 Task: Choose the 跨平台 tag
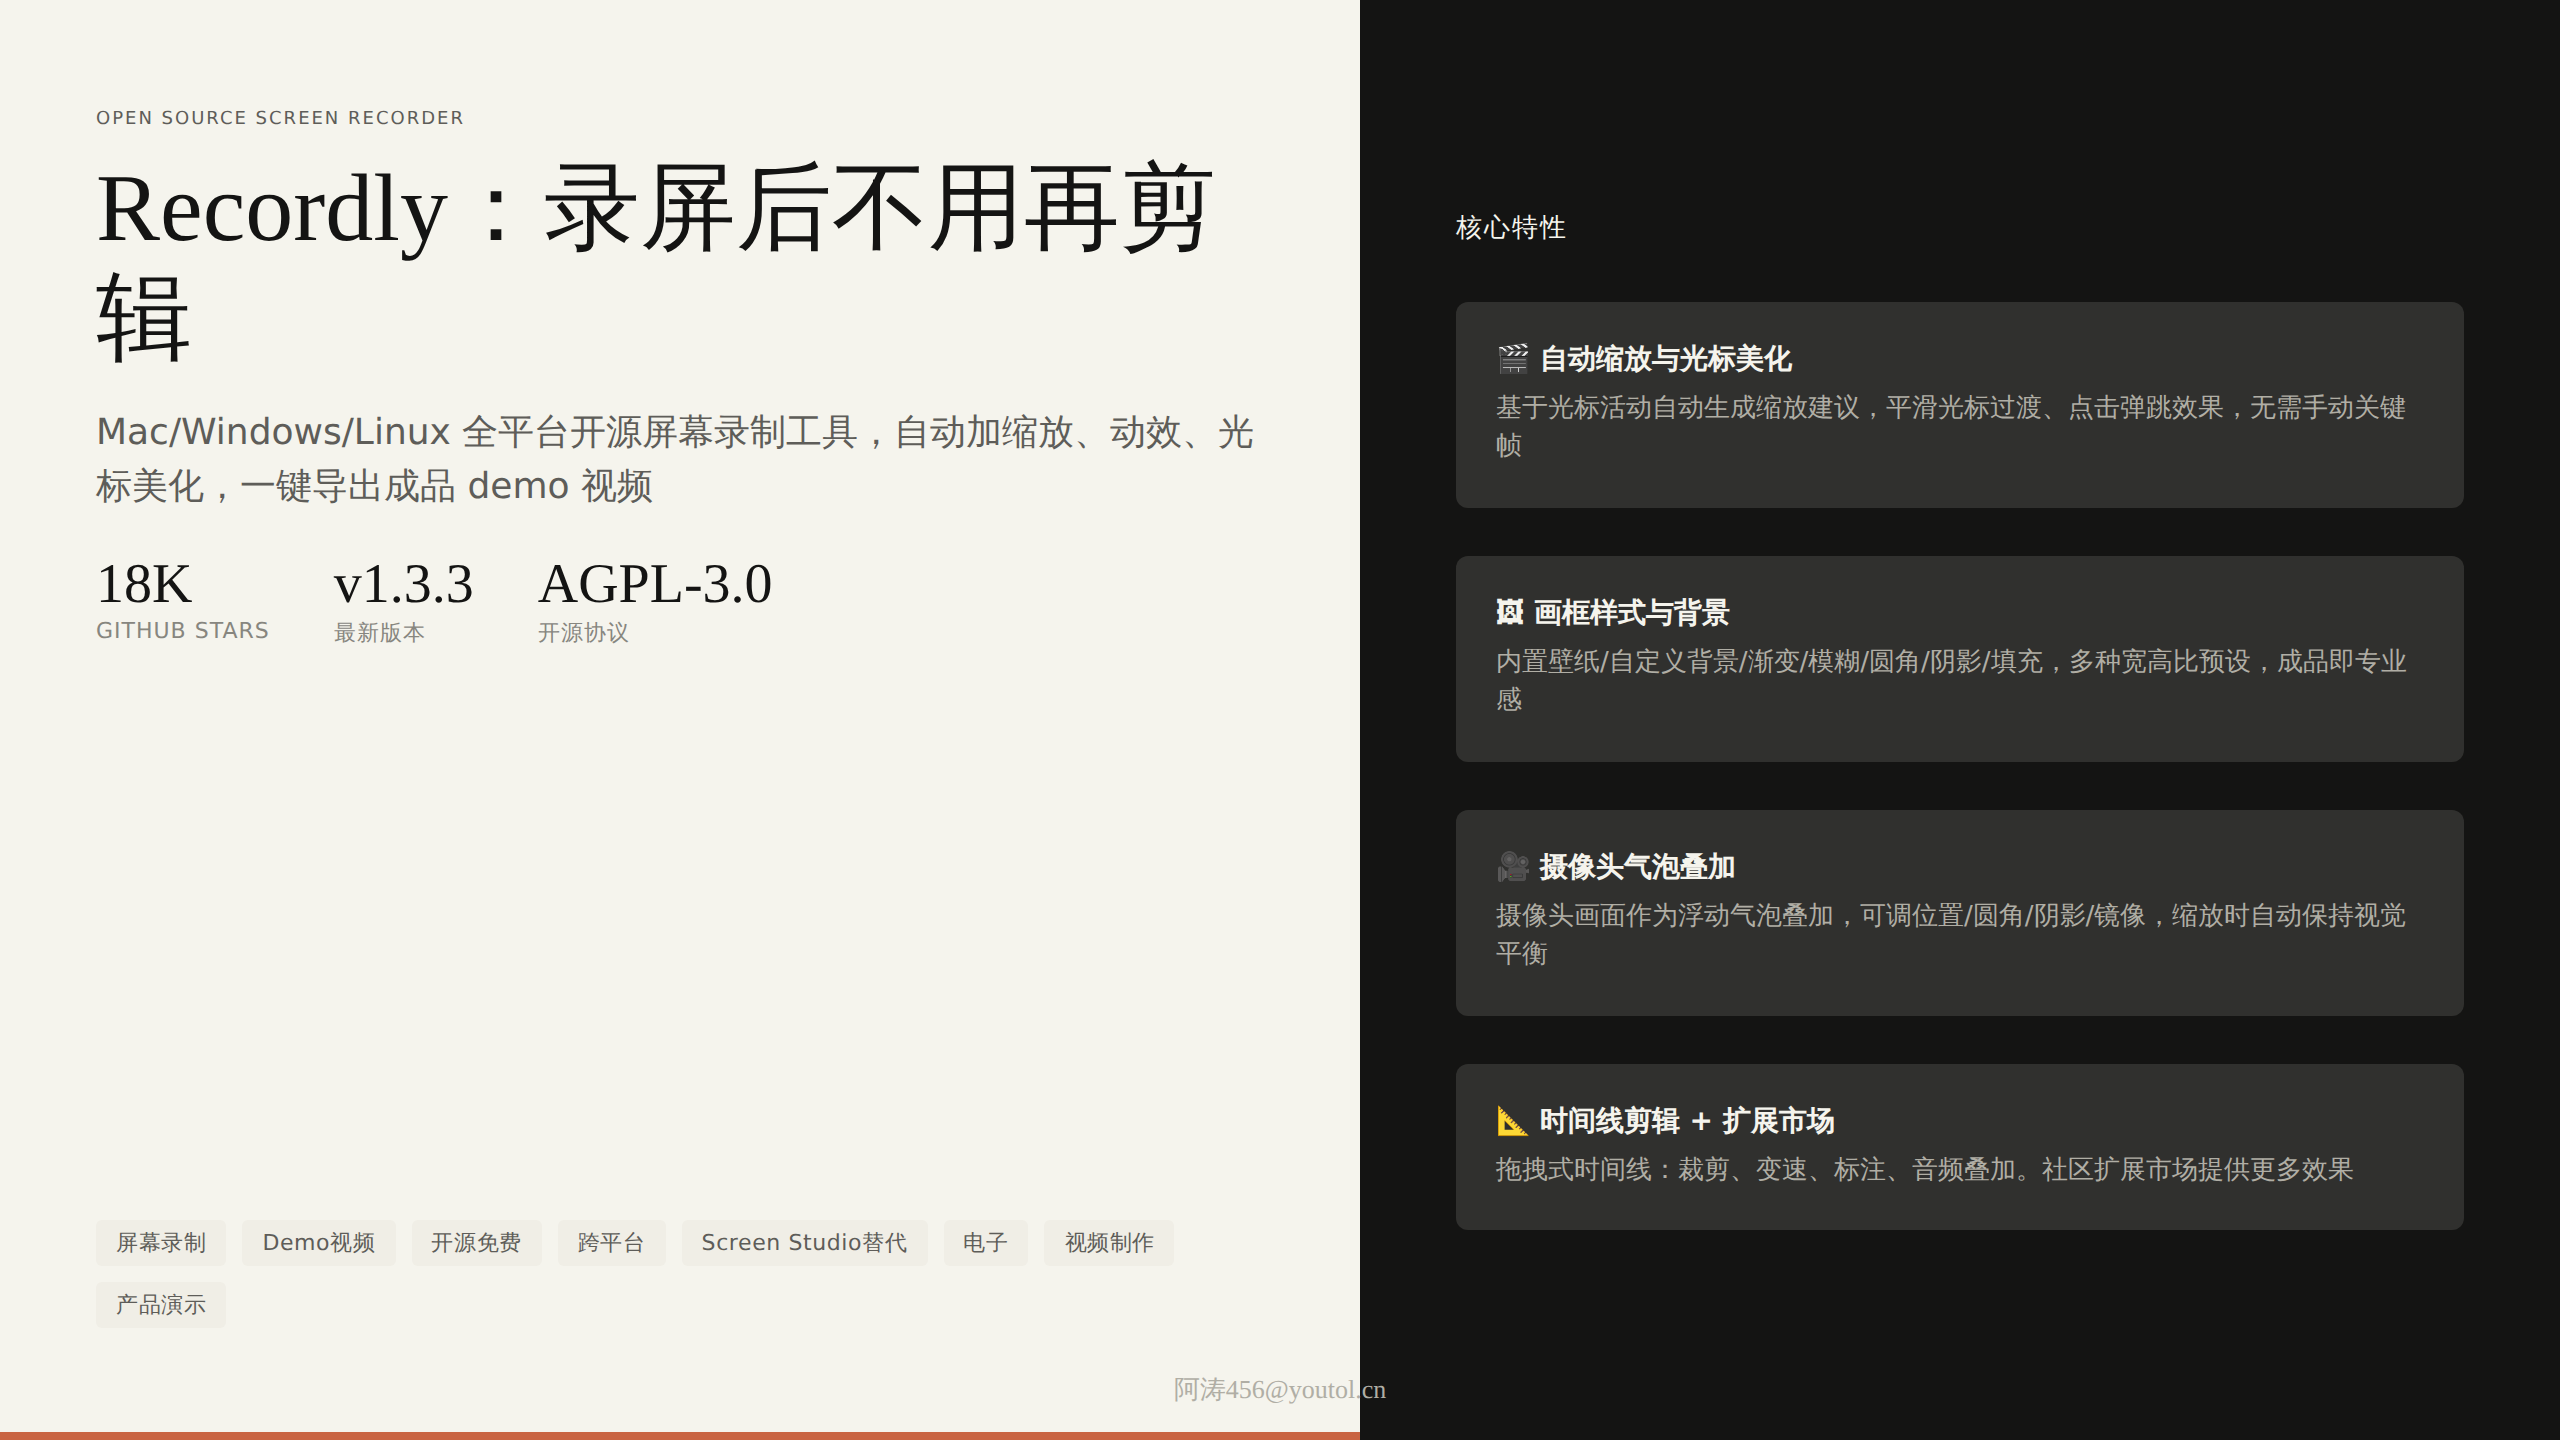tap(611, 1243)
